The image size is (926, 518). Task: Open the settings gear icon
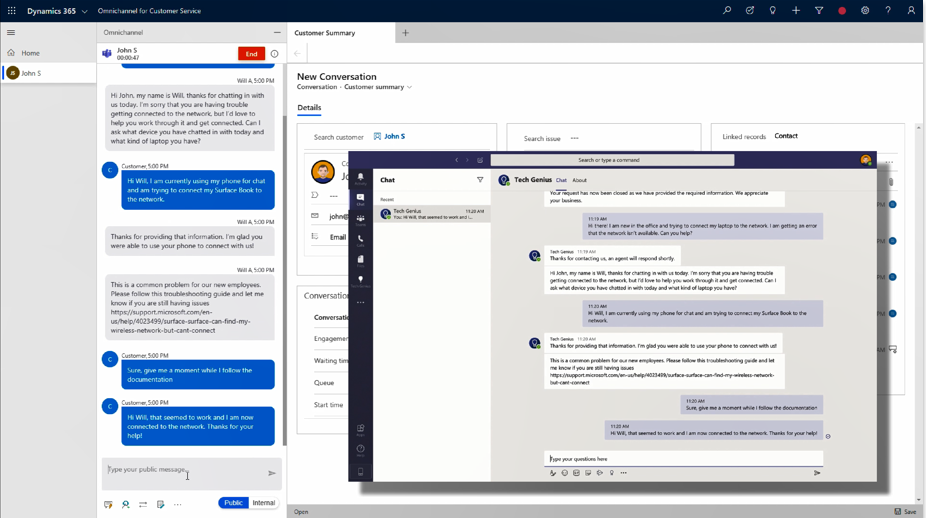pyautogui.click(x=865, y=11)
